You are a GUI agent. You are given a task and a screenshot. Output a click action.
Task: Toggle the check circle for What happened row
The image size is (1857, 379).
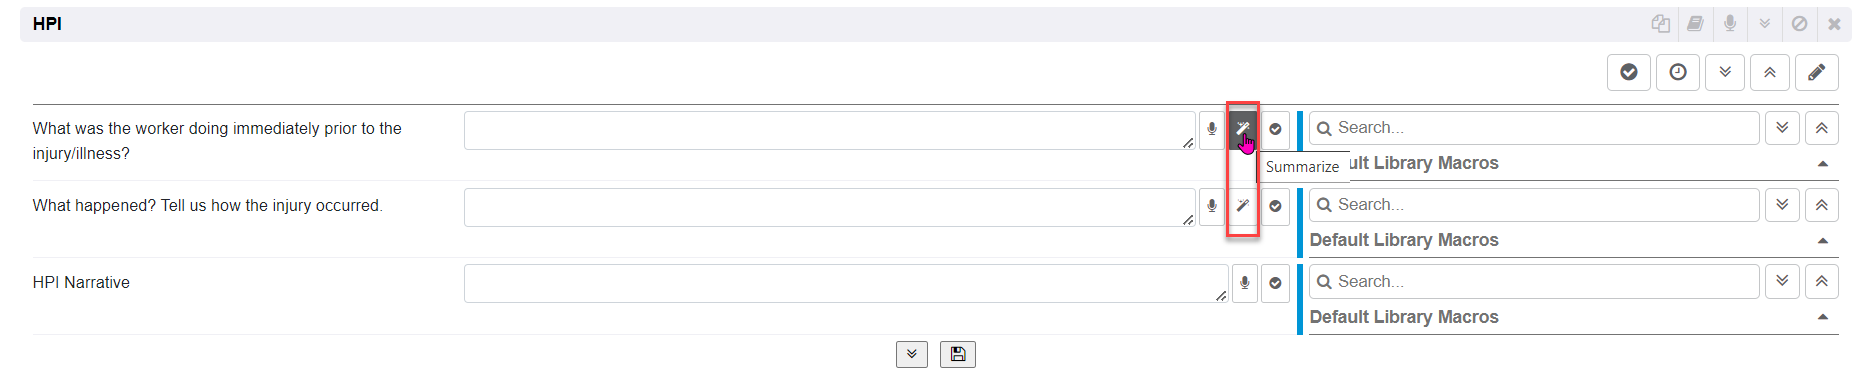(1275, 205)
